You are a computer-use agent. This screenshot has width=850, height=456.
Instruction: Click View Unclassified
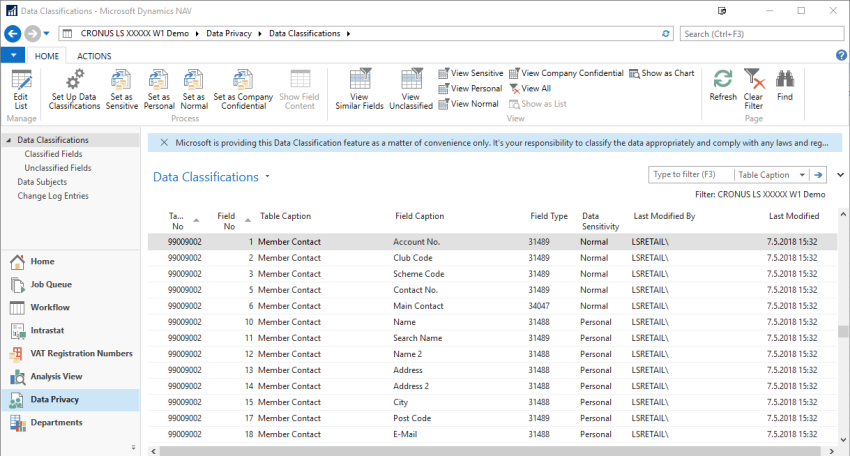(x=411, y=90)
